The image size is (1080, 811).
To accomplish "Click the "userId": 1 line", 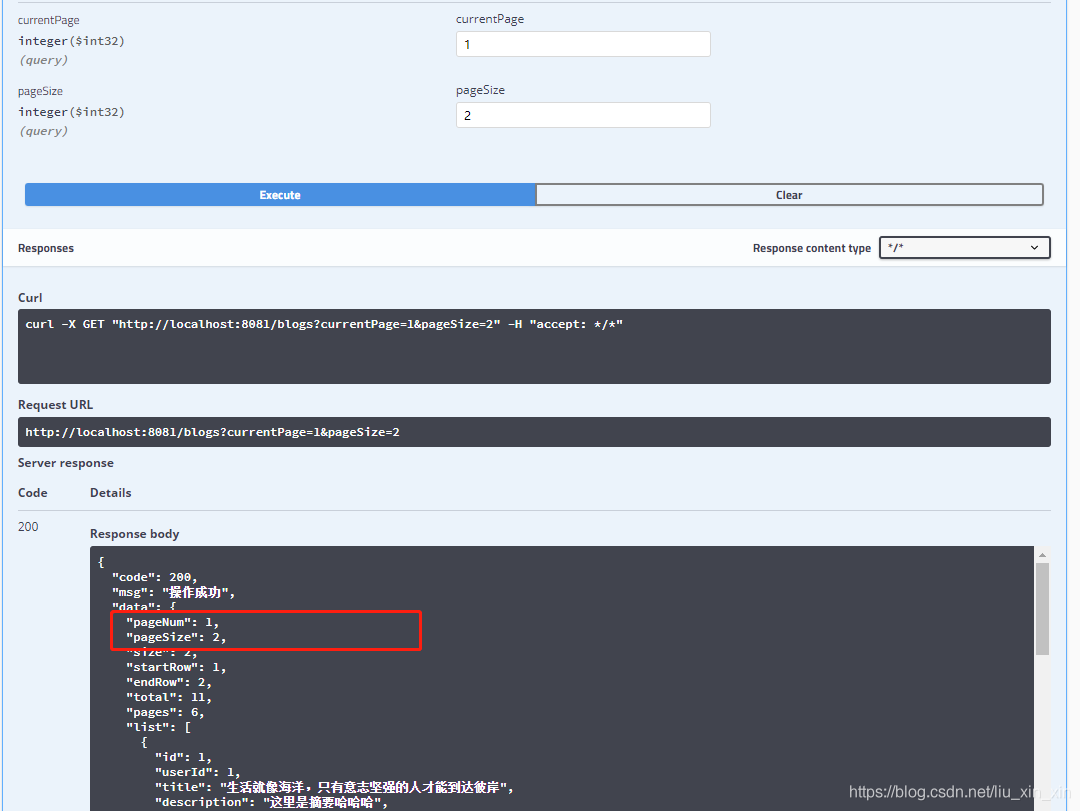I will coord(198,772).
